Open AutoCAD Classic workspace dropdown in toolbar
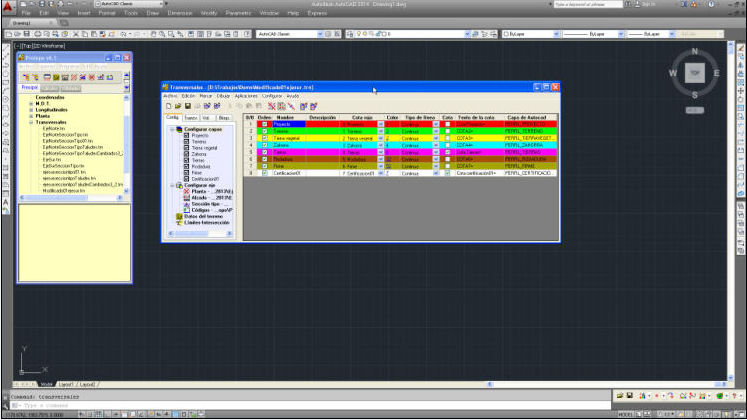This screenshot has height=420, width=747. coord(320,34)
